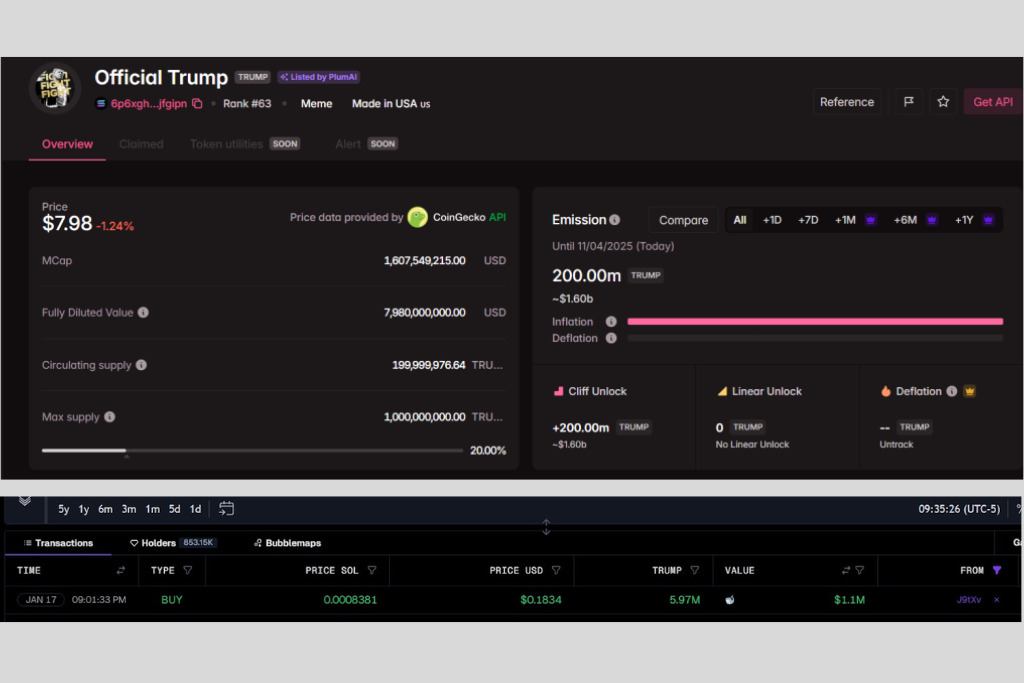Click the Listed by PlumAI badge
1024x683 pixels.
tap(319, 77)
